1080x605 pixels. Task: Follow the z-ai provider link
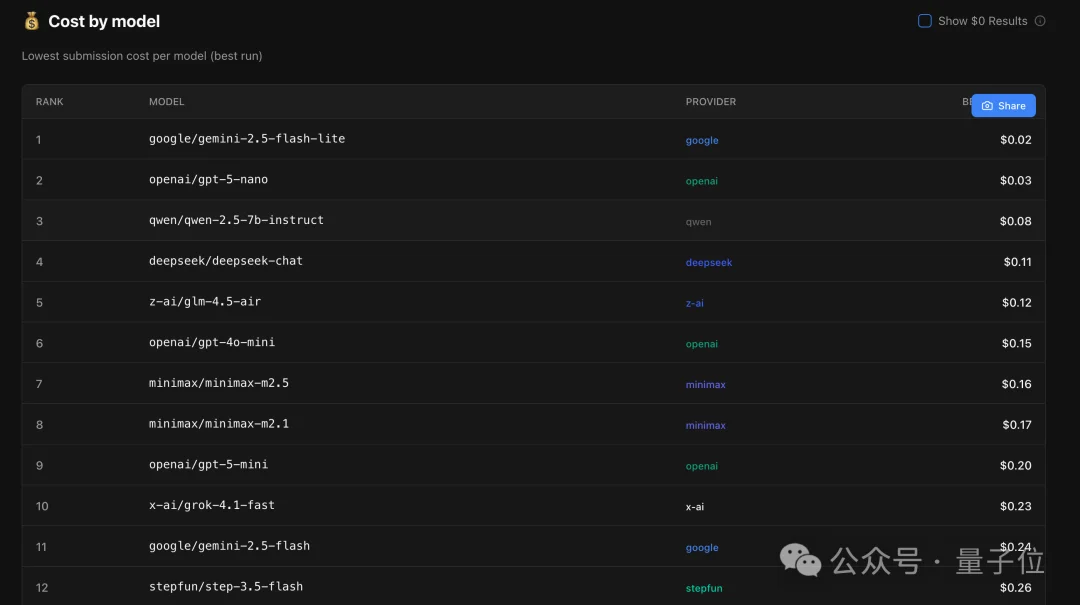[x=694, y=303]
